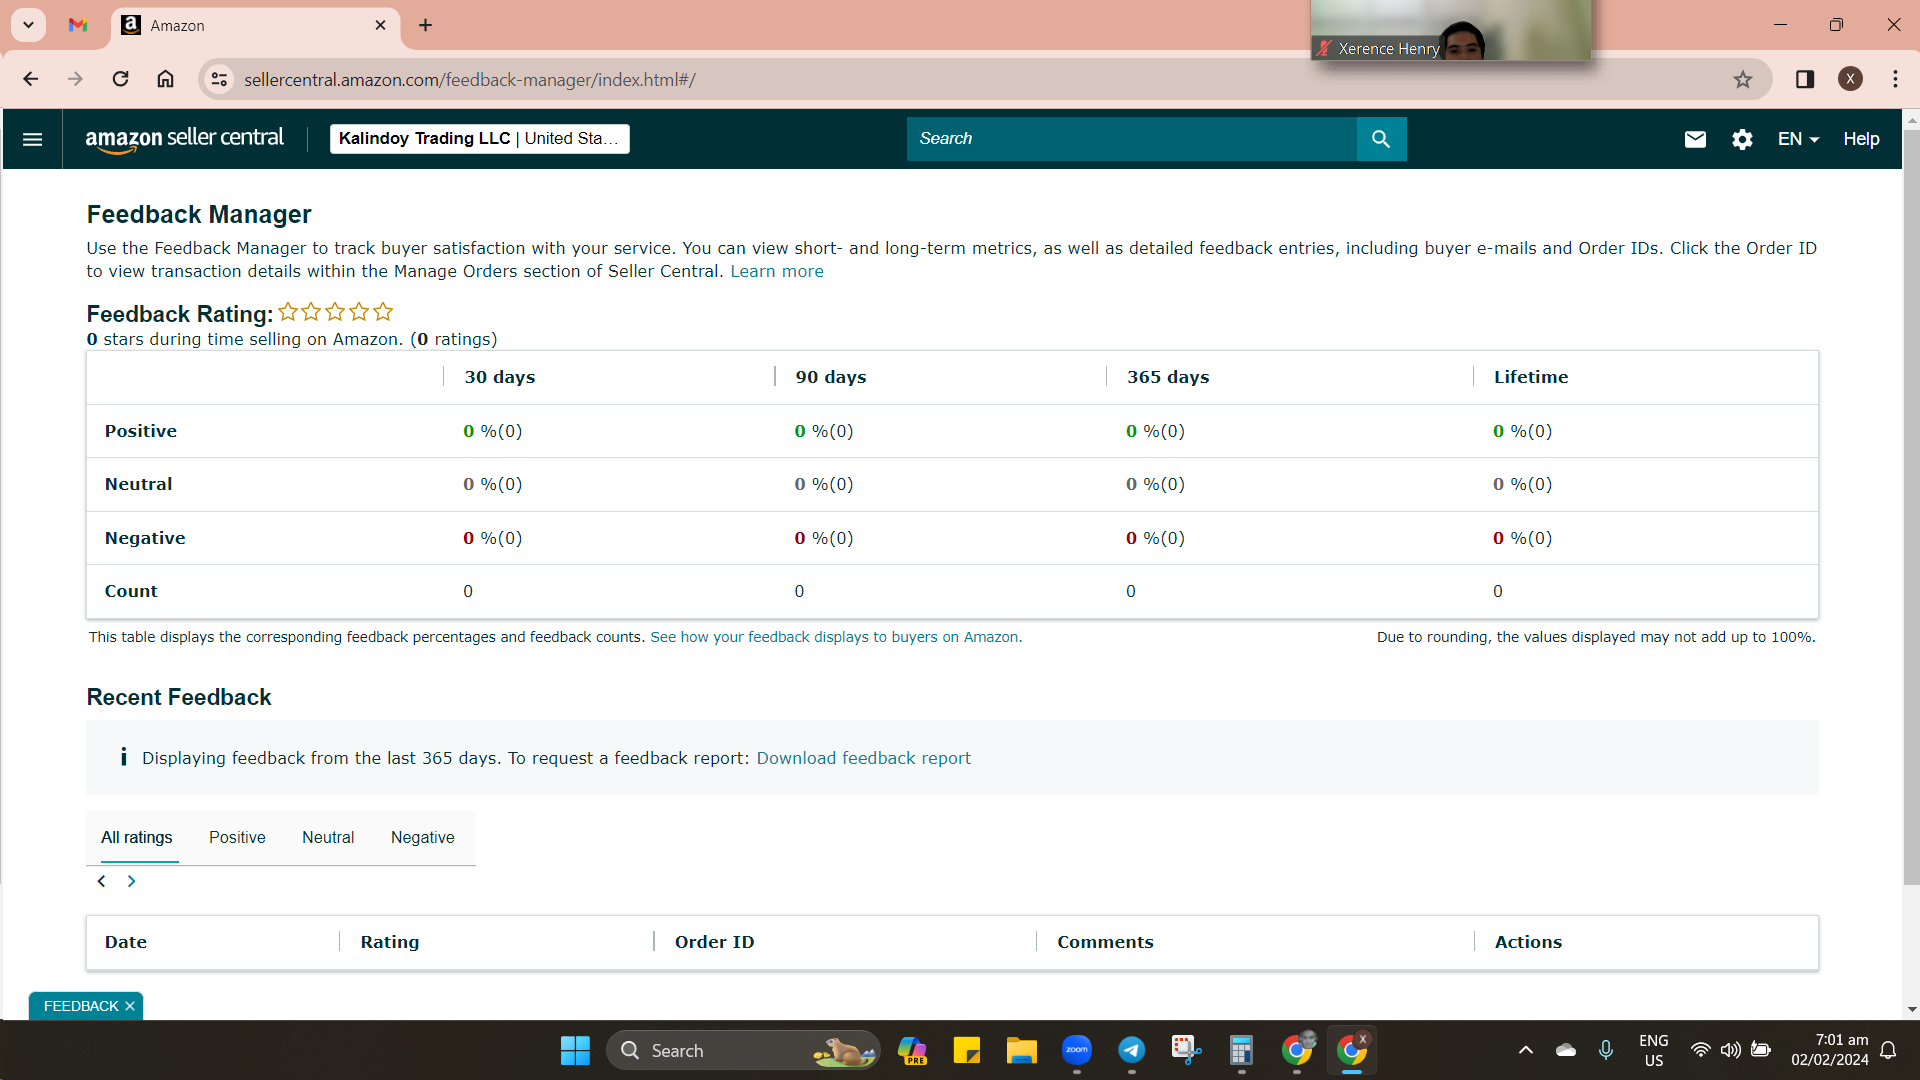Switch to the Neutral tab

click(328, 838)
